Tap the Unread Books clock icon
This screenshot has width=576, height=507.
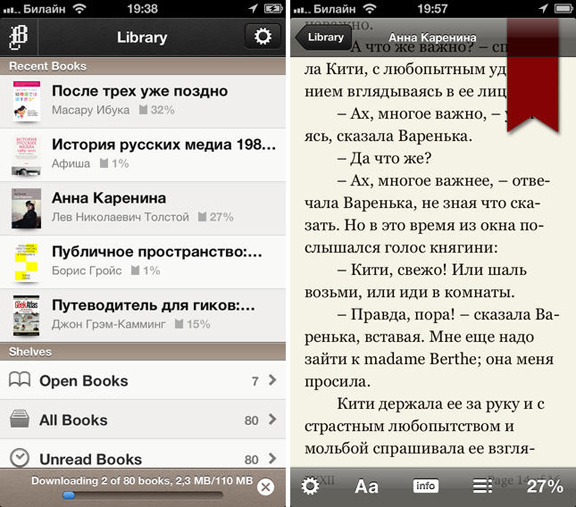pos(19,458)
